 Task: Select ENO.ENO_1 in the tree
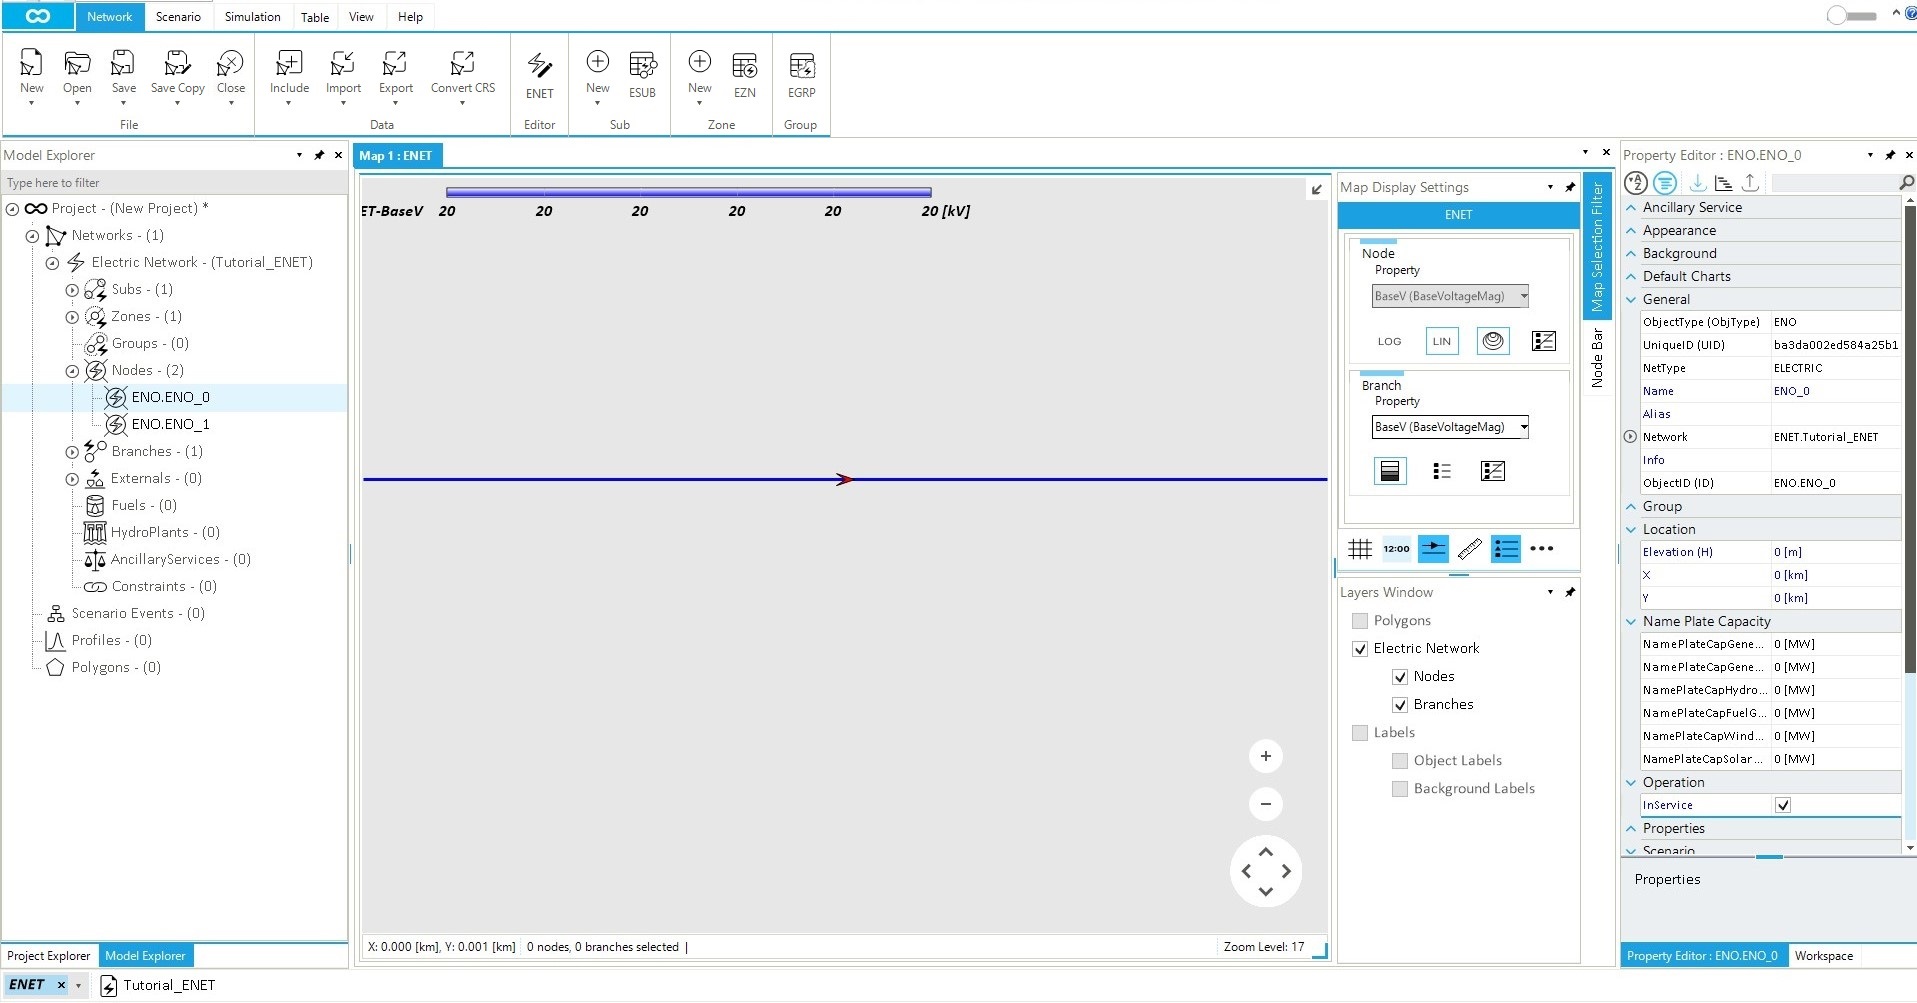point(170,424)
